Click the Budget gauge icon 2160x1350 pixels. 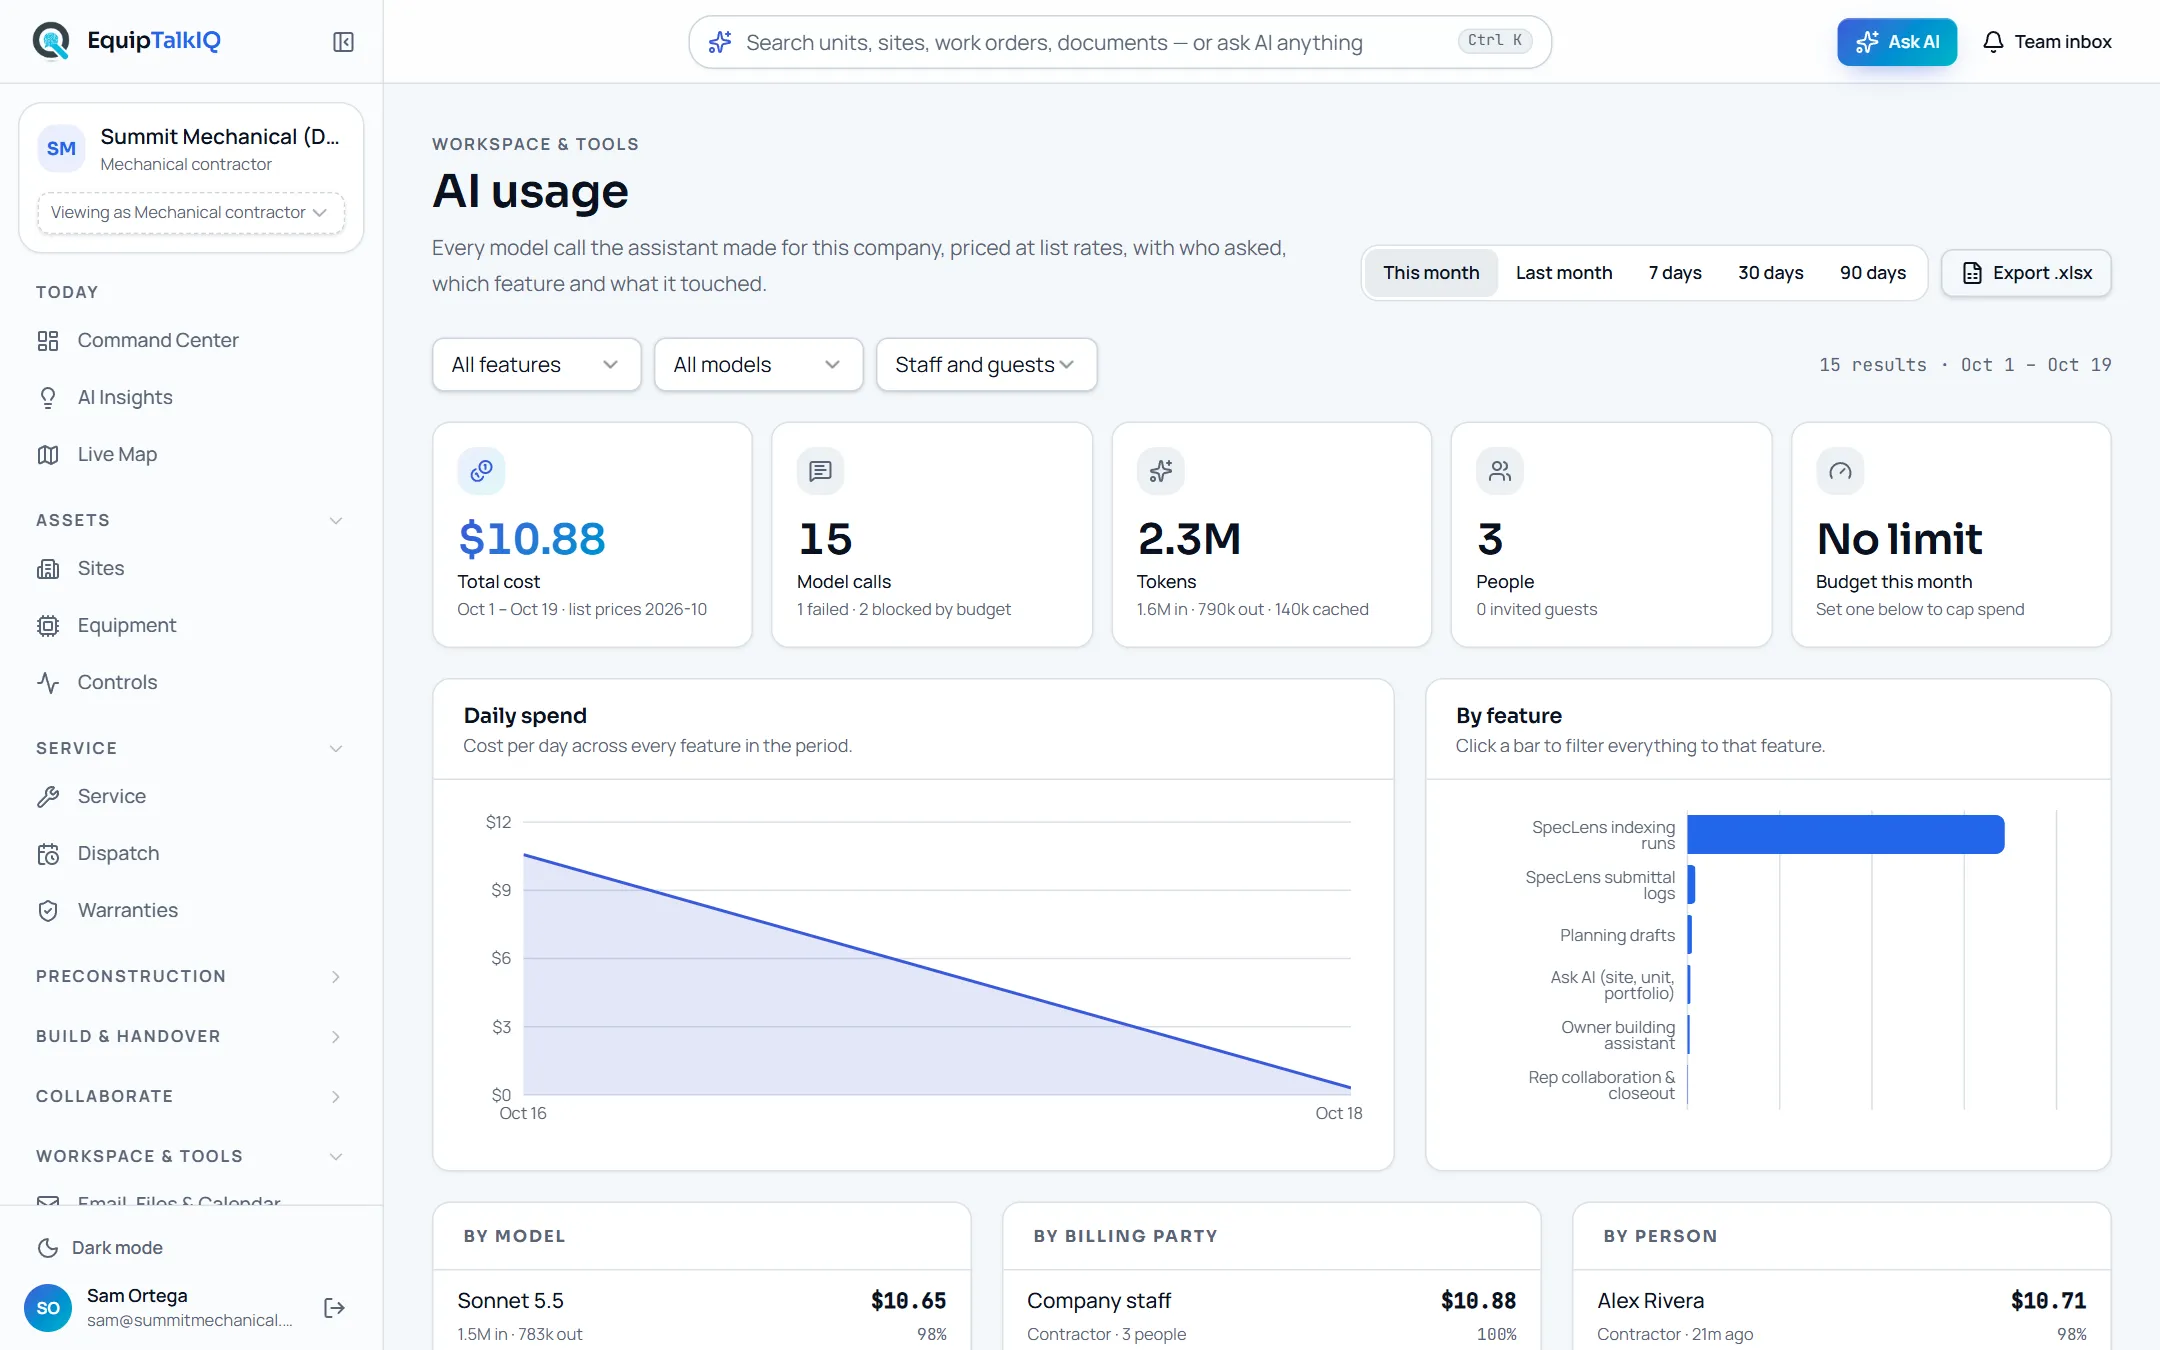[1840, 471]
